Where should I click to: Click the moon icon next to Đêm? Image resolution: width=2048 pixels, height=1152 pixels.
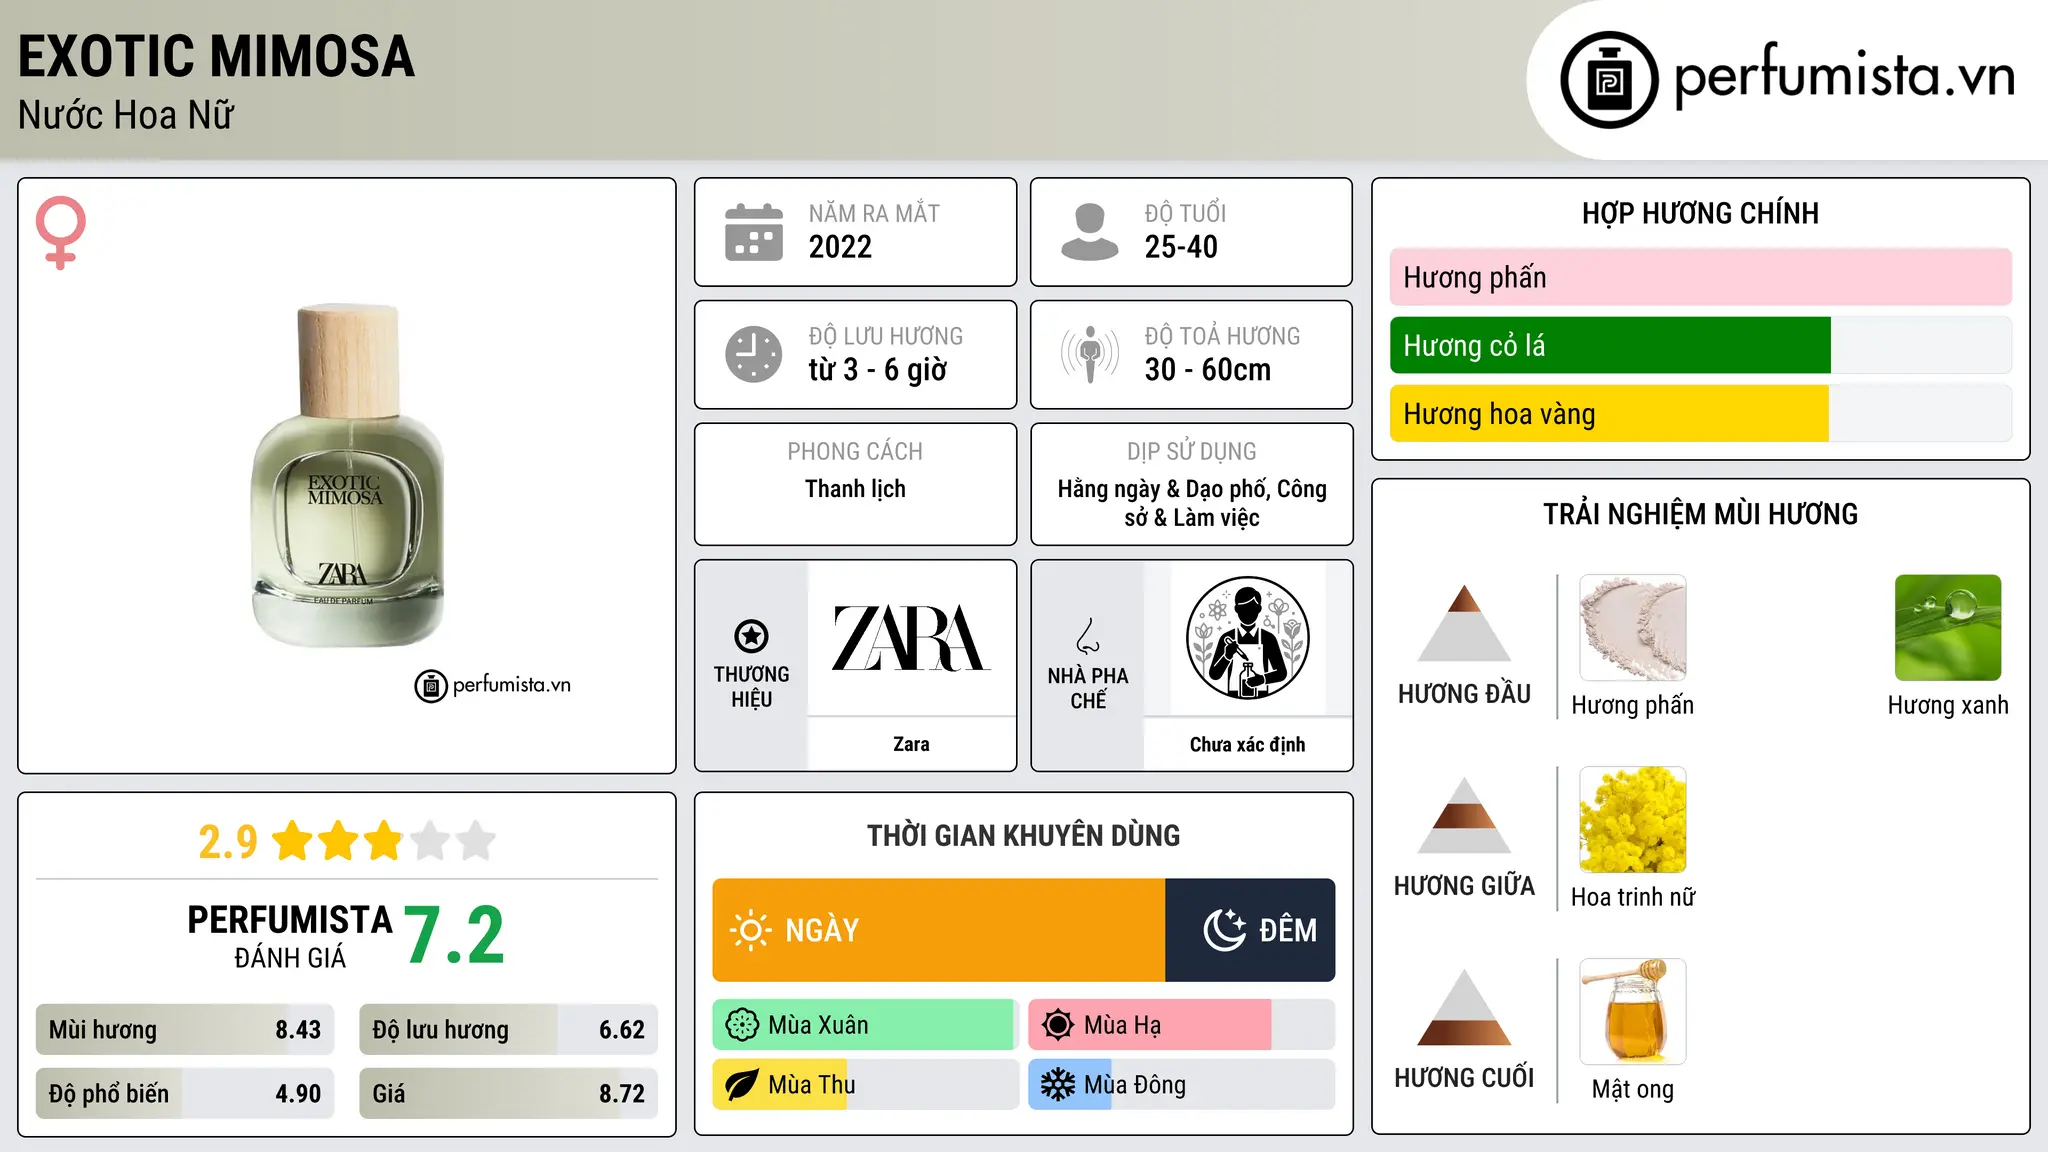(x=1224, y=930)
